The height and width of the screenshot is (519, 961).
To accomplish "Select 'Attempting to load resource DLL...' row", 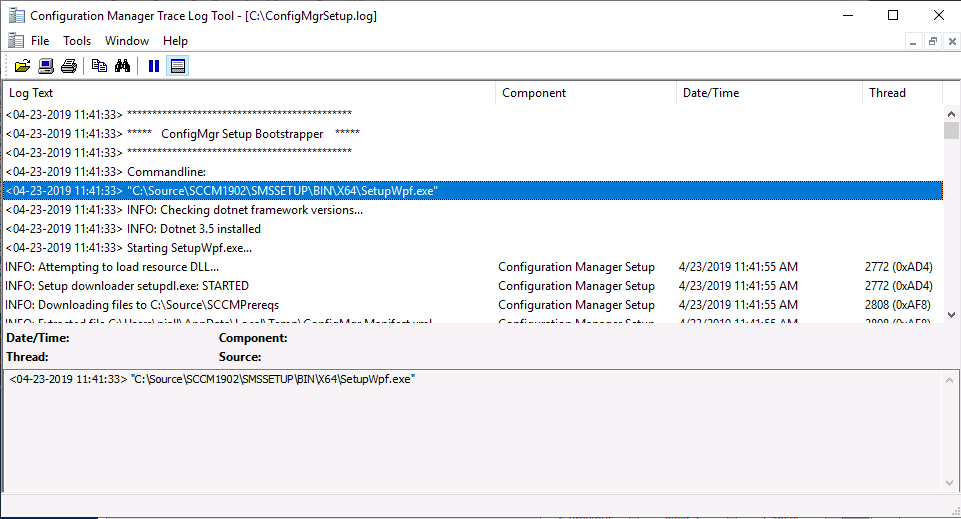I will click(473, 267).
